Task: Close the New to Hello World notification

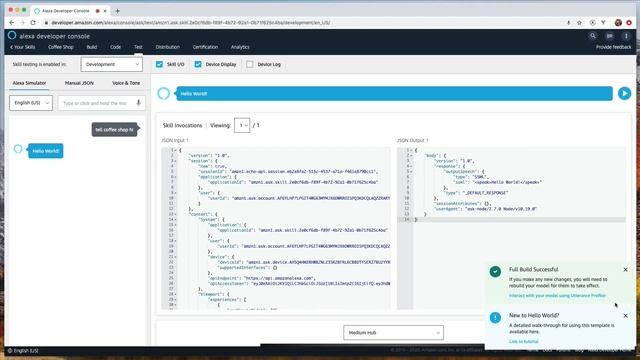Action: click(625, 316)
